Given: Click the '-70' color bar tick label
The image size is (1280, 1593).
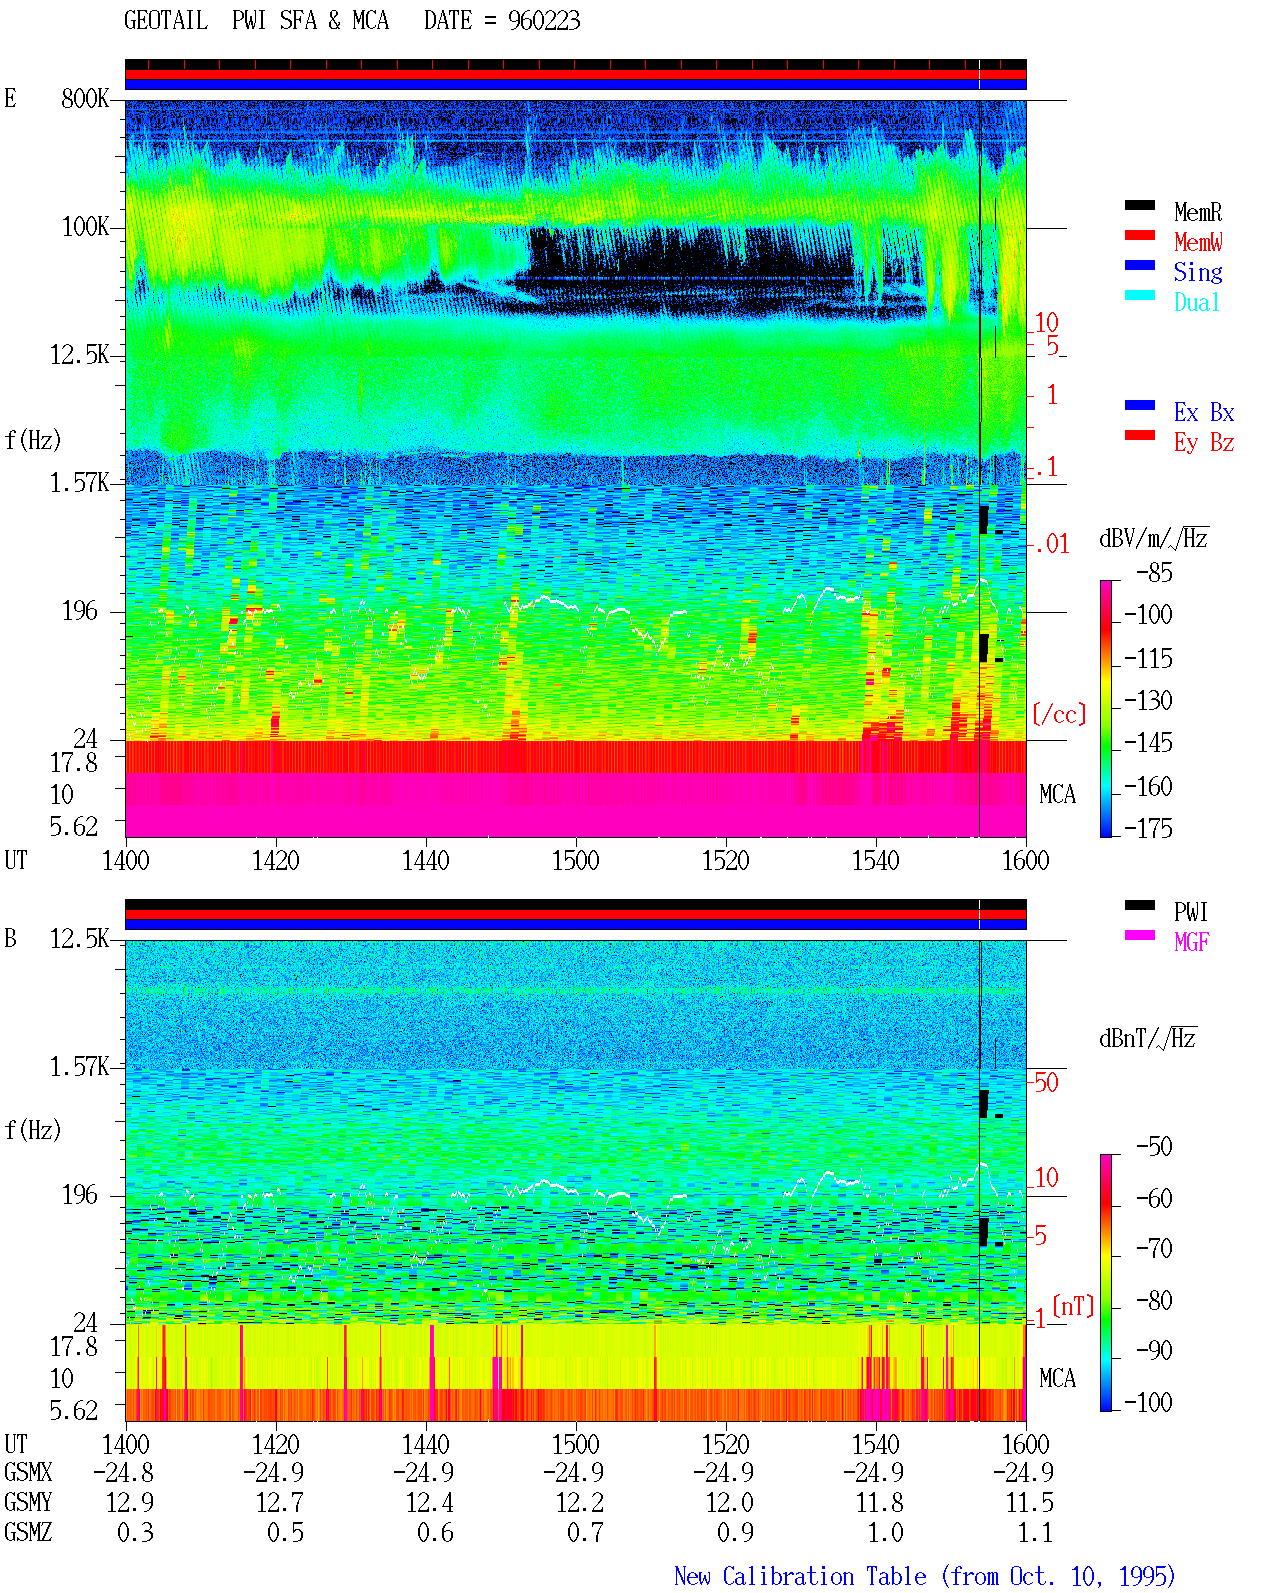Looking at the screenshot, I should coord(1155,1249).
